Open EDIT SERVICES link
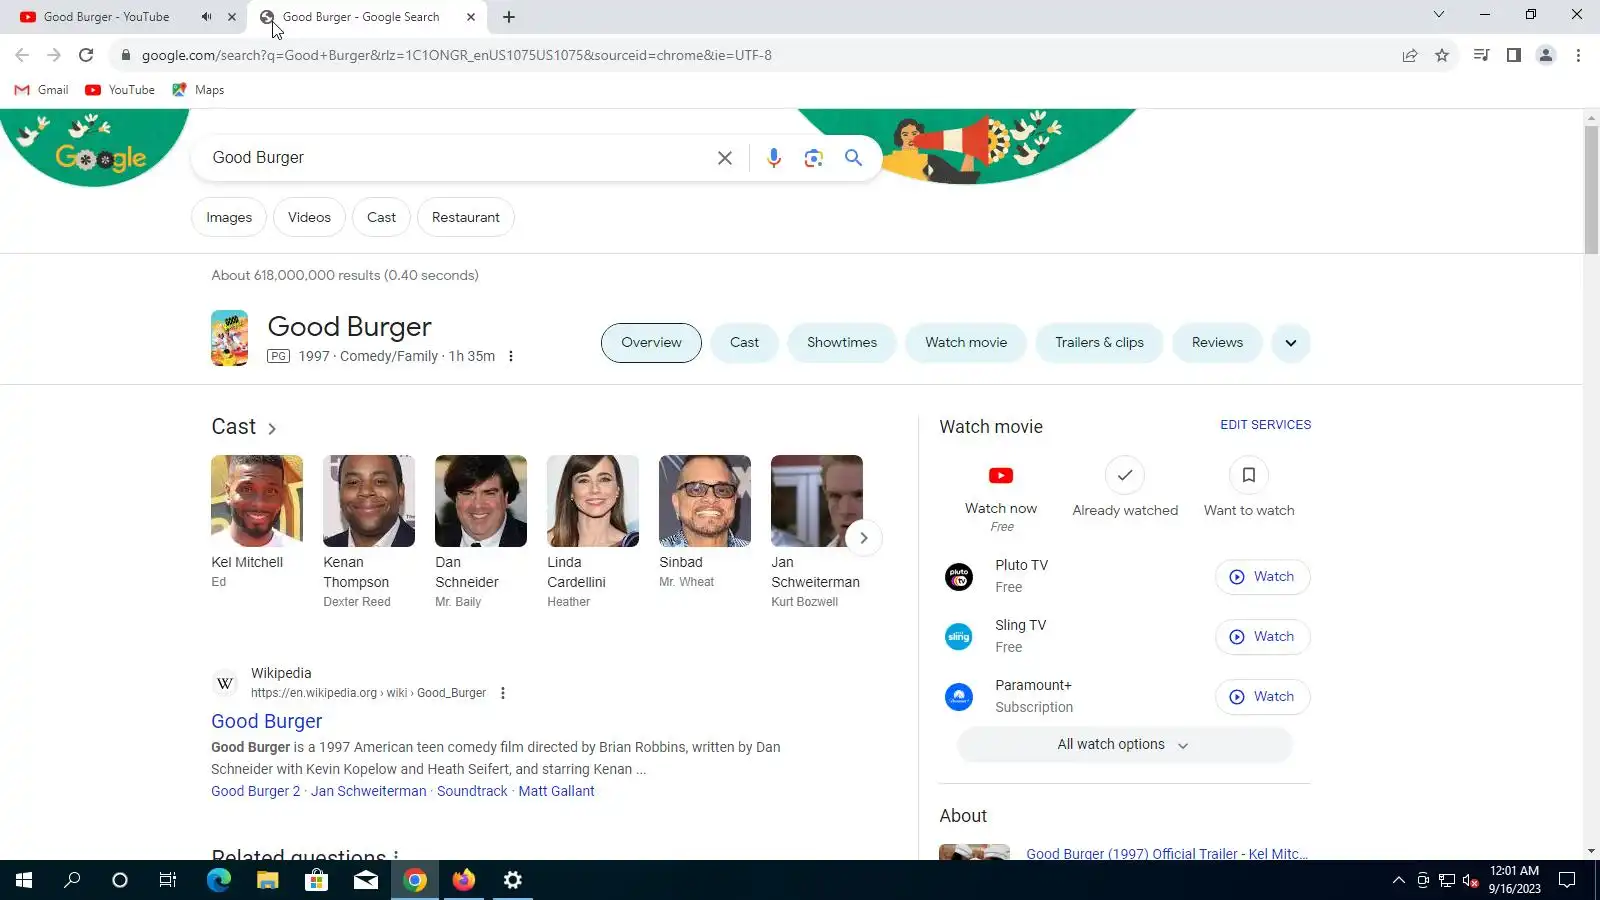 click(x=1265, y=425)
